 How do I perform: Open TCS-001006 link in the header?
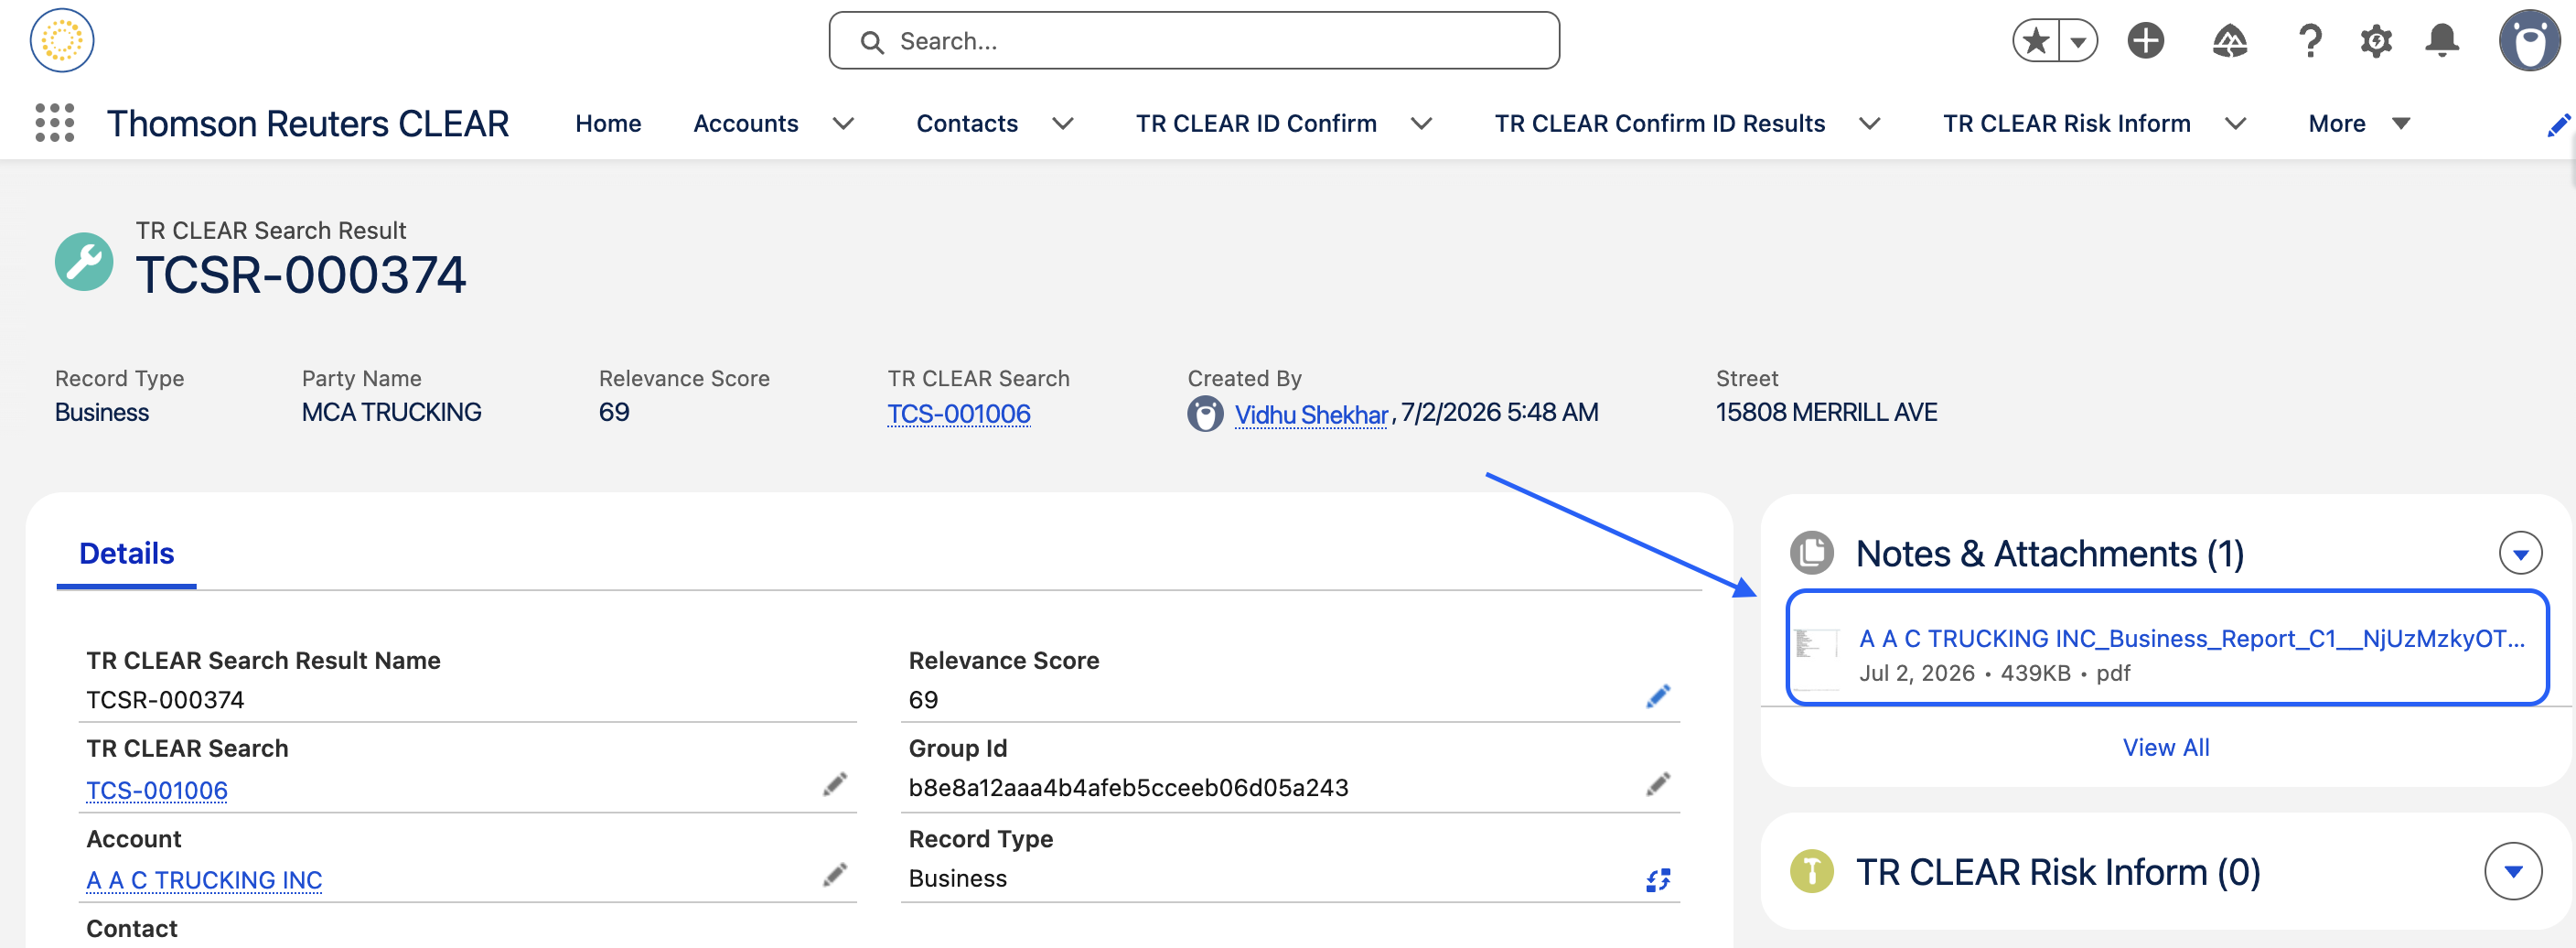tap(958, 414)
